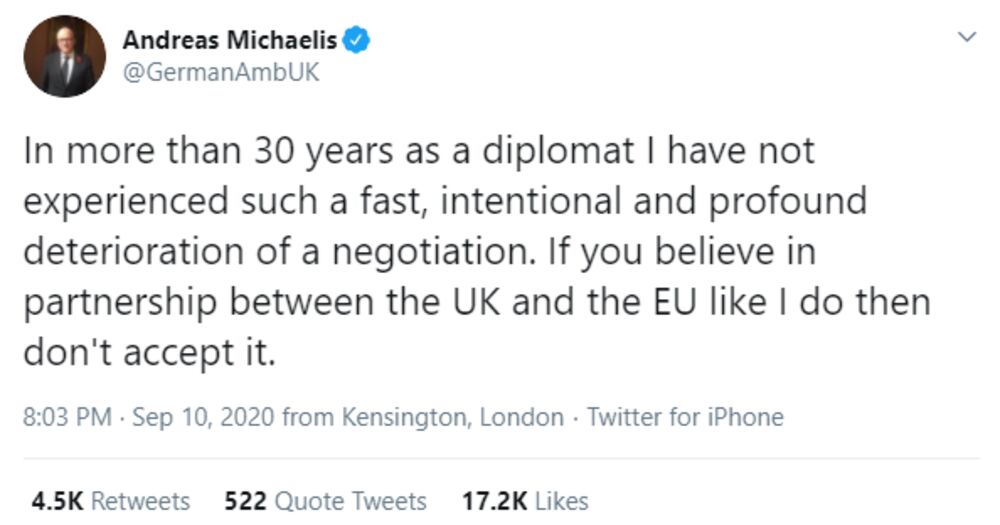The height and width of the screenshot is (525, 1000).
Task: Show the 17.2K Likes list
Action: 524,500
